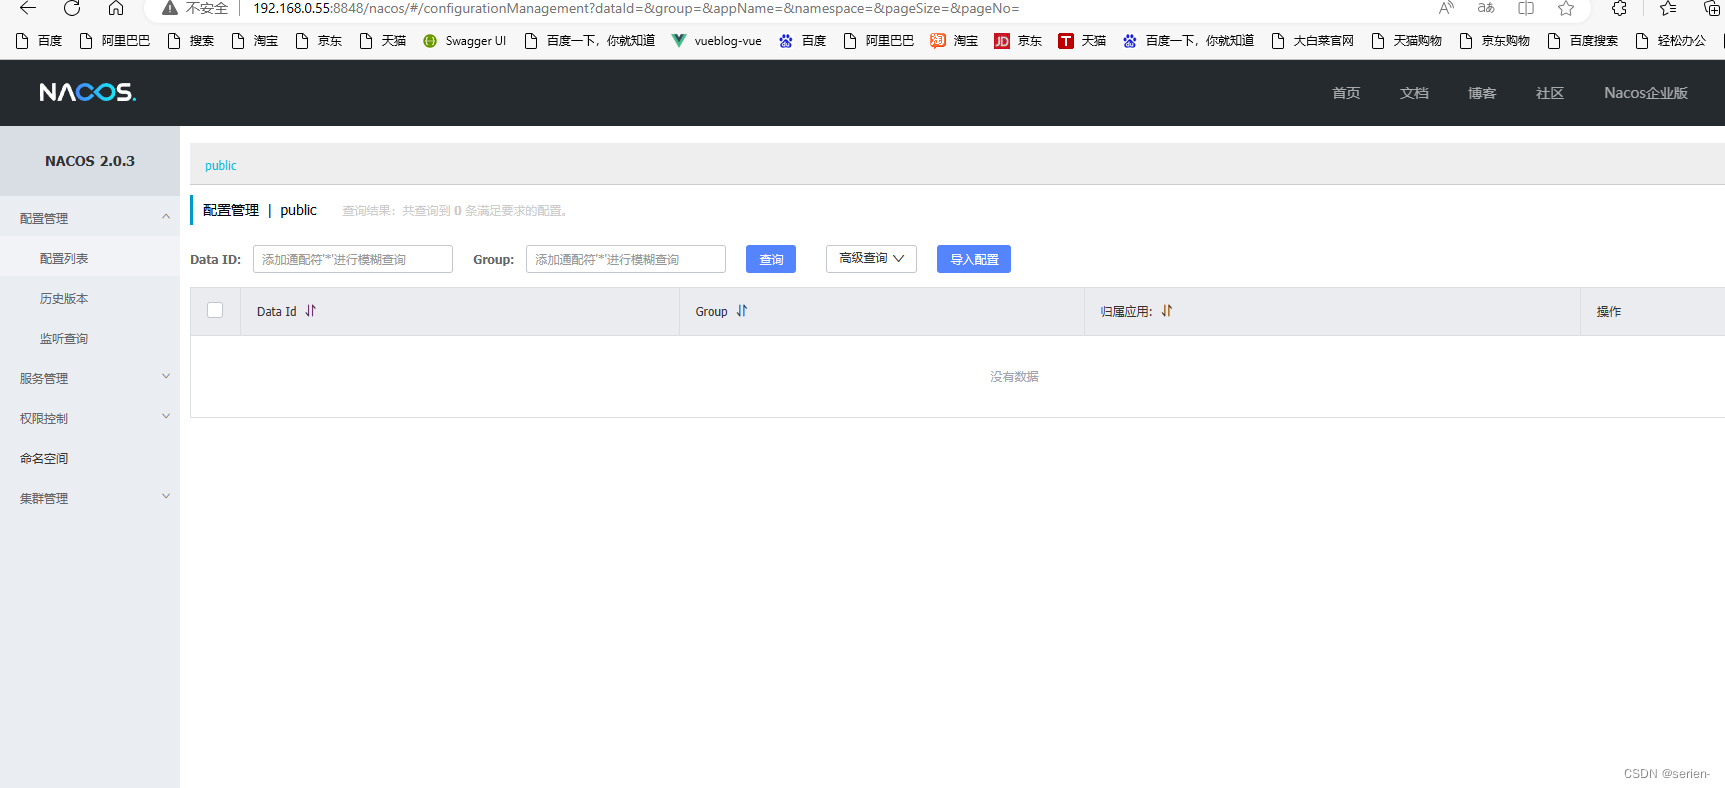This screenshot has height=788, width=1725.
Task: Tick the select-all checkbox in table header
Action: tap(215, 310)
